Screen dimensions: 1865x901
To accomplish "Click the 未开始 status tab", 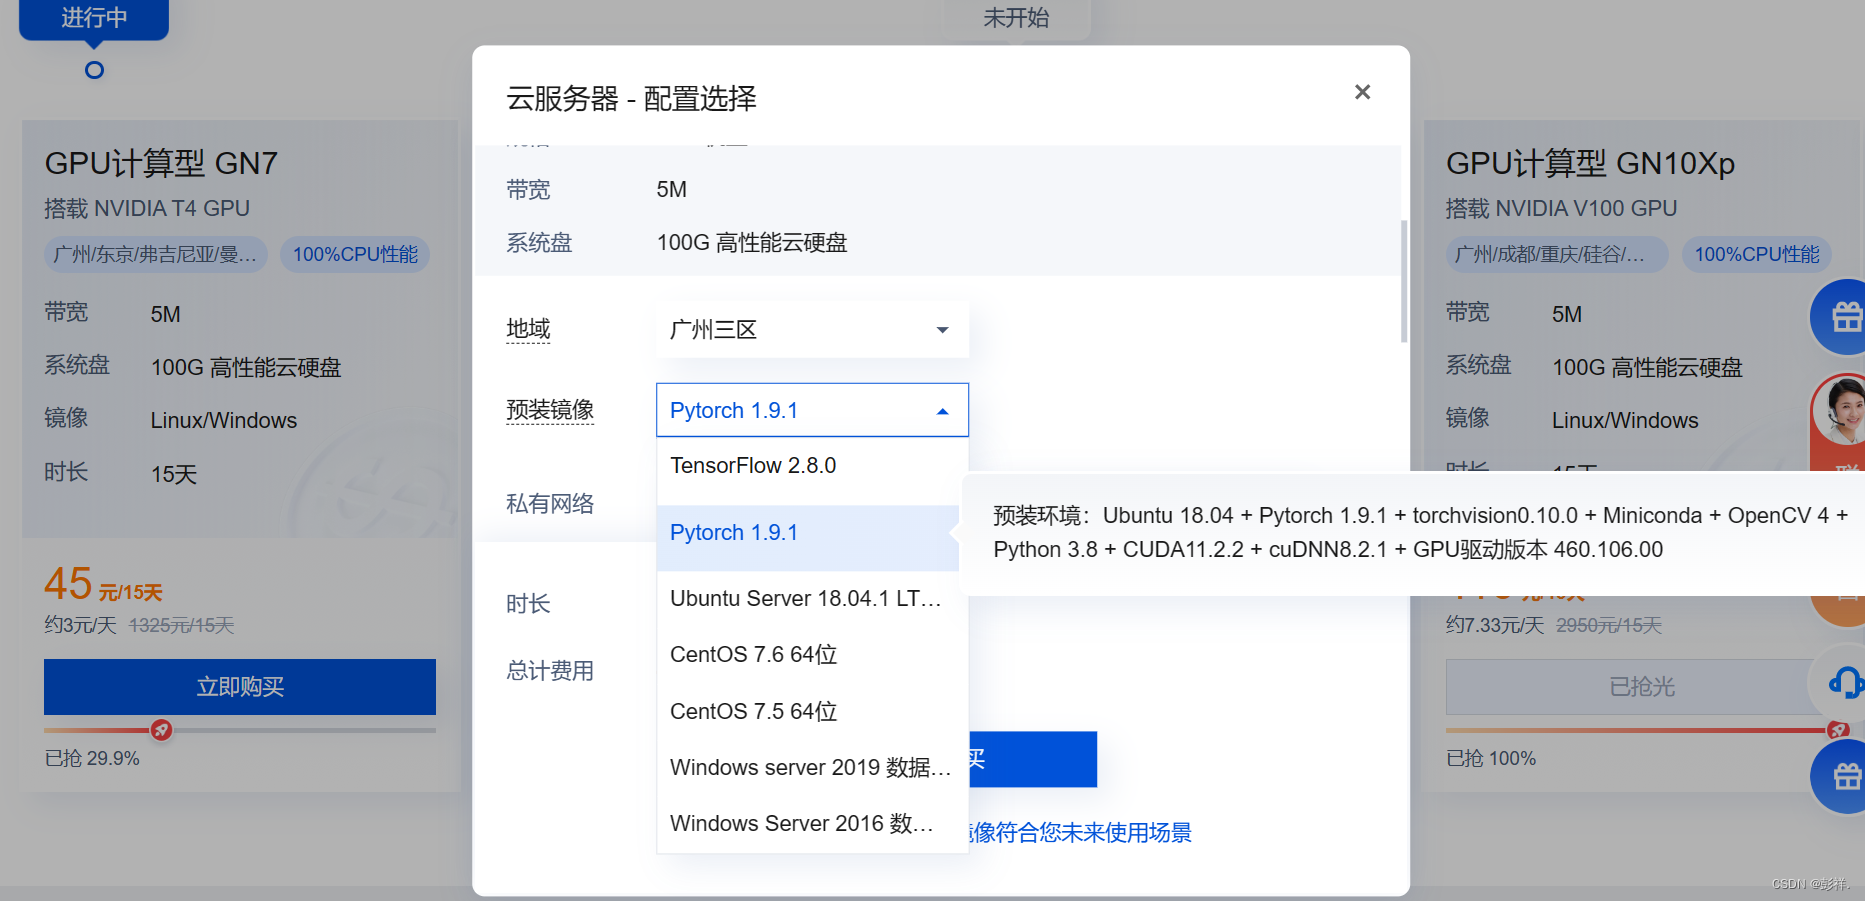I will click(1016, 18).
